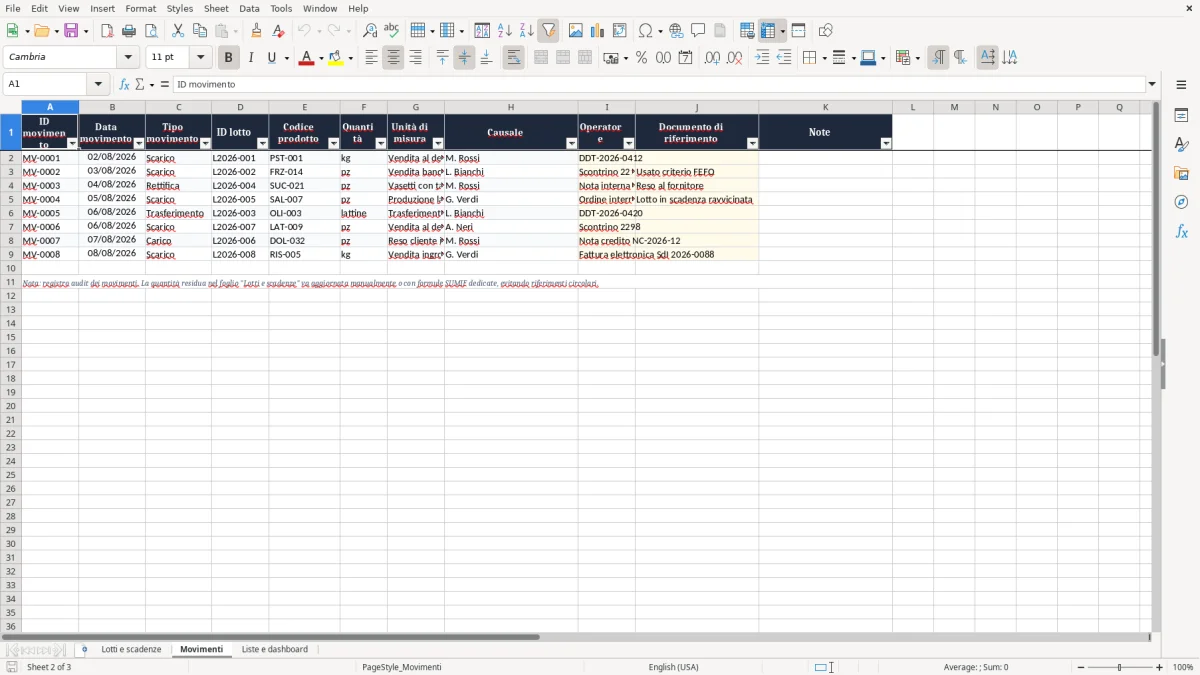Insert a comment with the speech bubble icon
The height and width of the screenshot is (675, 1200).
pyautogui.click(x=698, y=31)
